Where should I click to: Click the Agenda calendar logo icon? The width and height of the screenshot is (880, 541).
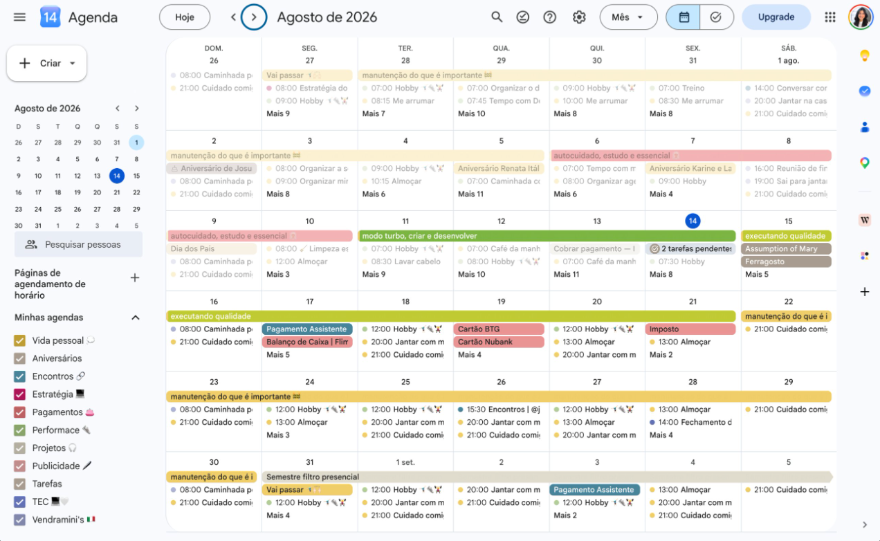coord(50,17)
